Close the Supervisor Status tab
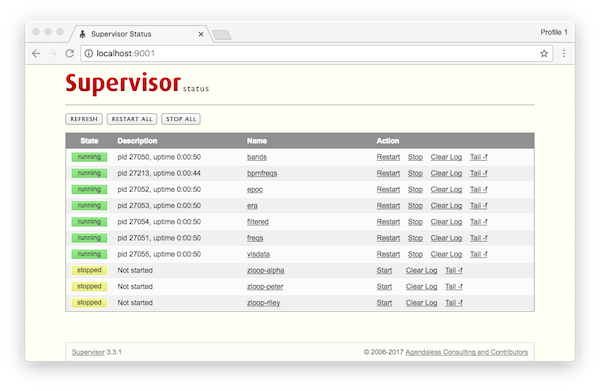 [201, 34]
